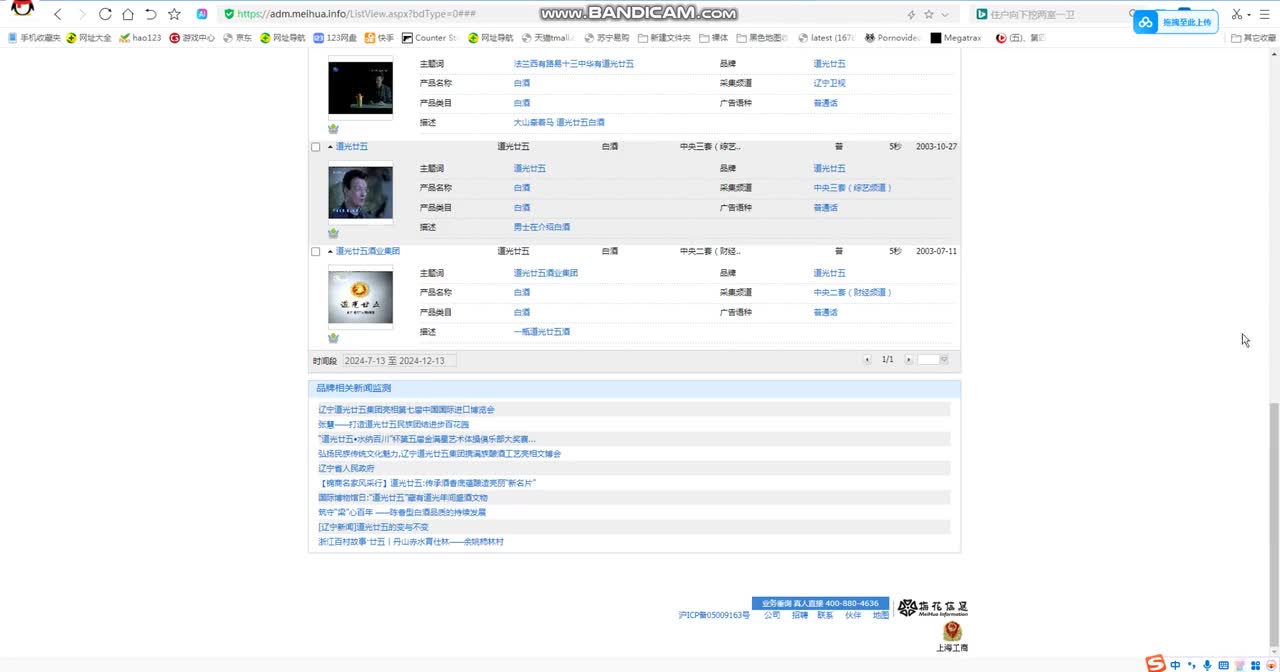Click the cloud upload button at top right
Viewport: 1280px width, 672px height.
tap(1175, 22)
